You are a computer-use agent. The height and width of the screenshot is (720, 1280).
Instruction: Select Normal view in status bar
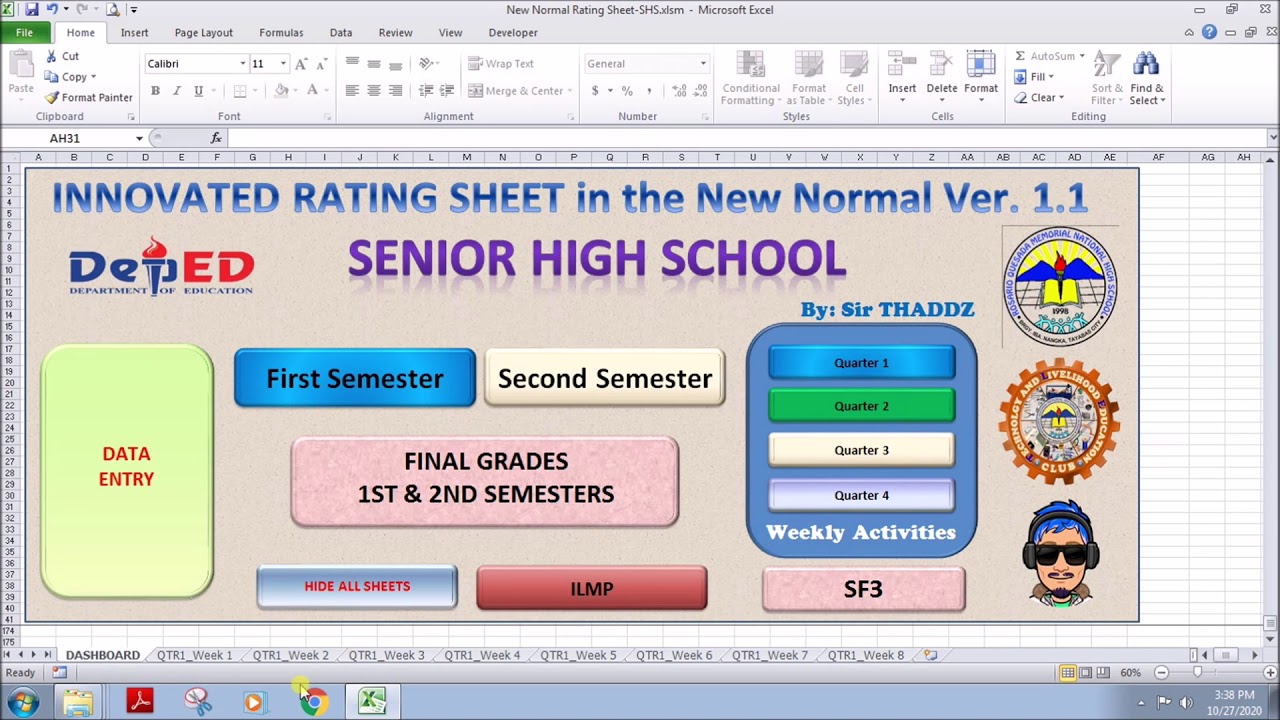click(x=1068, y=673)
